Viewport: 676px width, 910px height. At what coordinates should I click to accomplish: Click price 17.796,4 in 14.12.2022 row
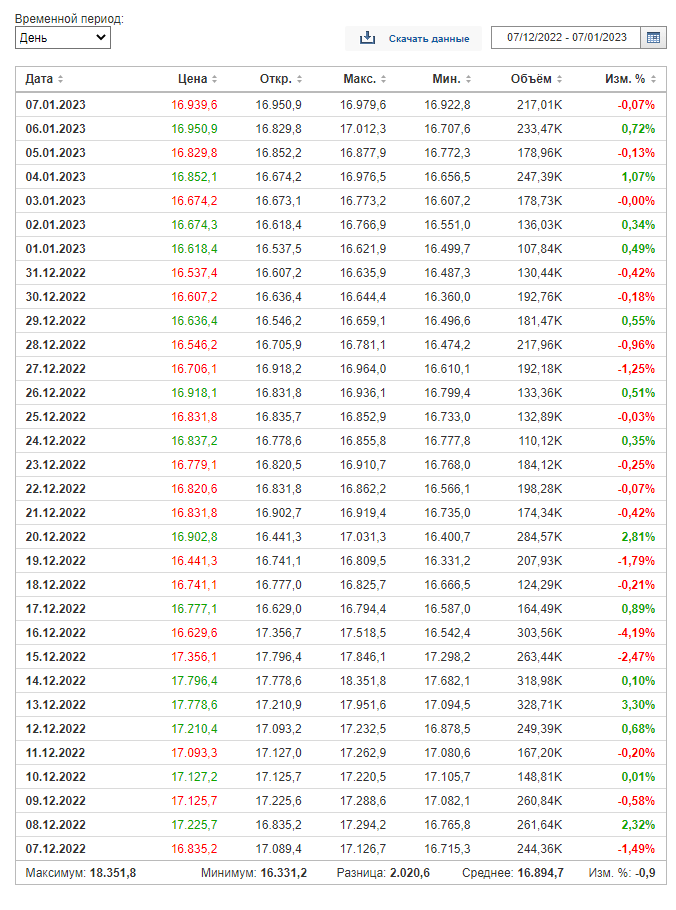click(x=194, y=681)
